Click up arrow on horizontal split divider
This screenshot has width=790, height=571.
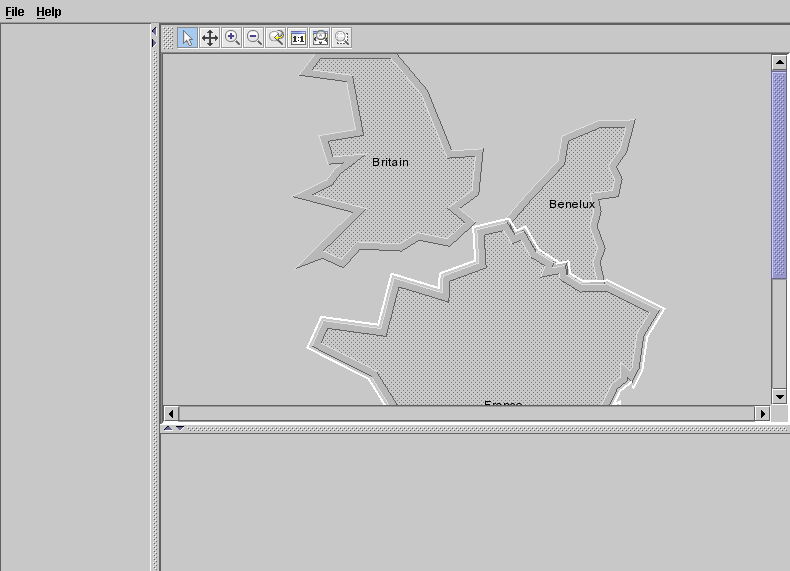click(x=168, y=428)
